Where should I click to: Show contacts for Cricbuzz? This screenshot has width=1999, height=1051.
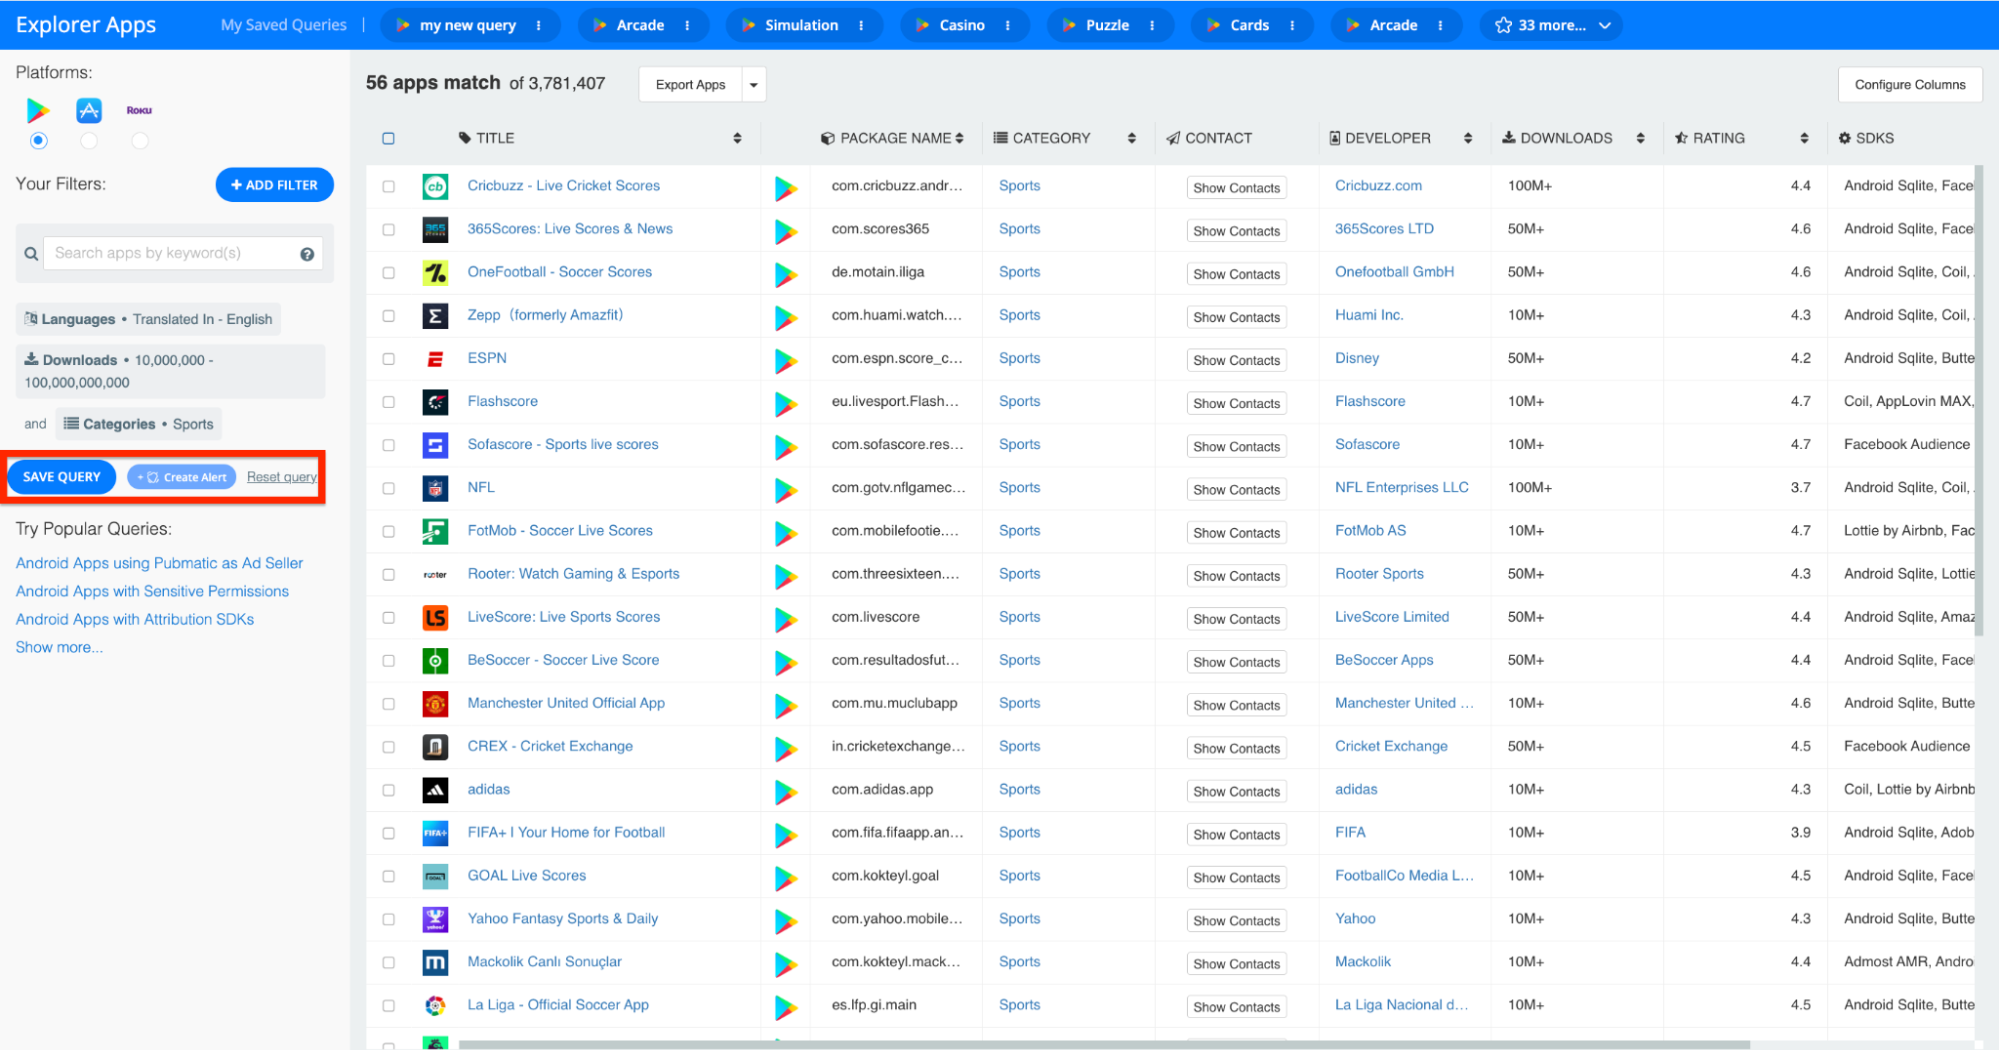[x=1236, y=188]
